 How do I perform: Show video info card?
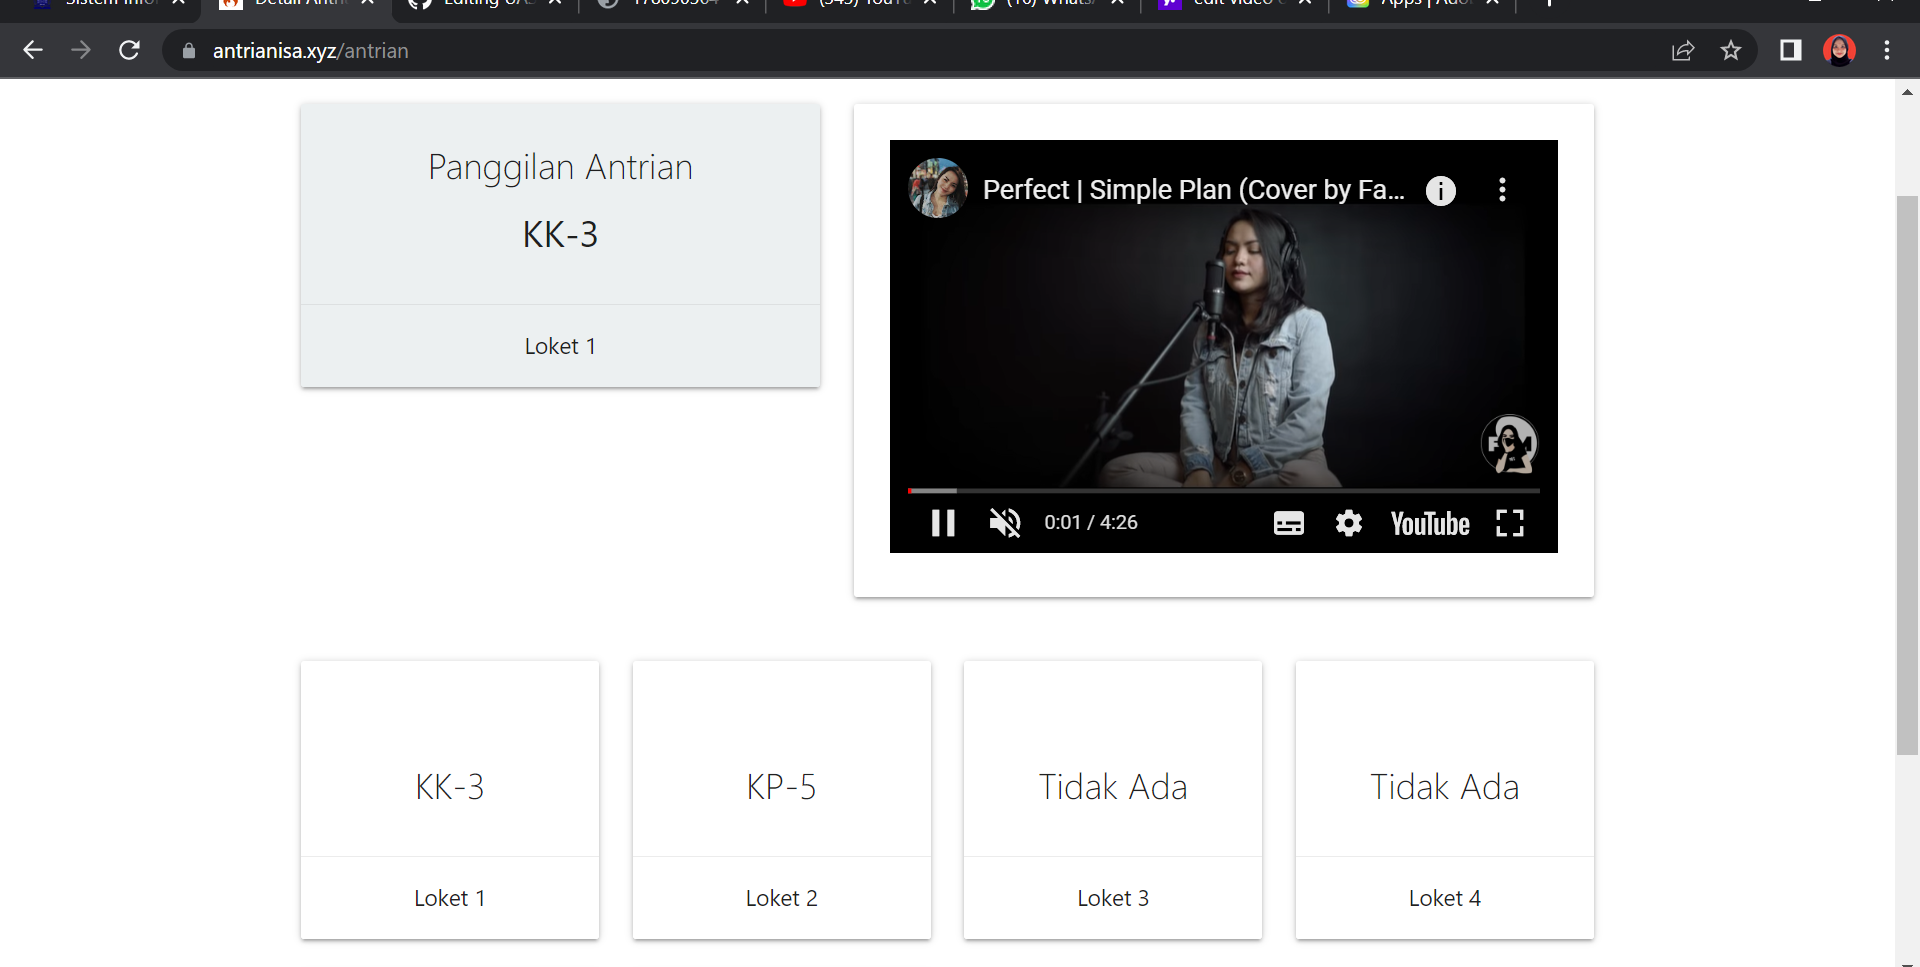point(1441,190)
